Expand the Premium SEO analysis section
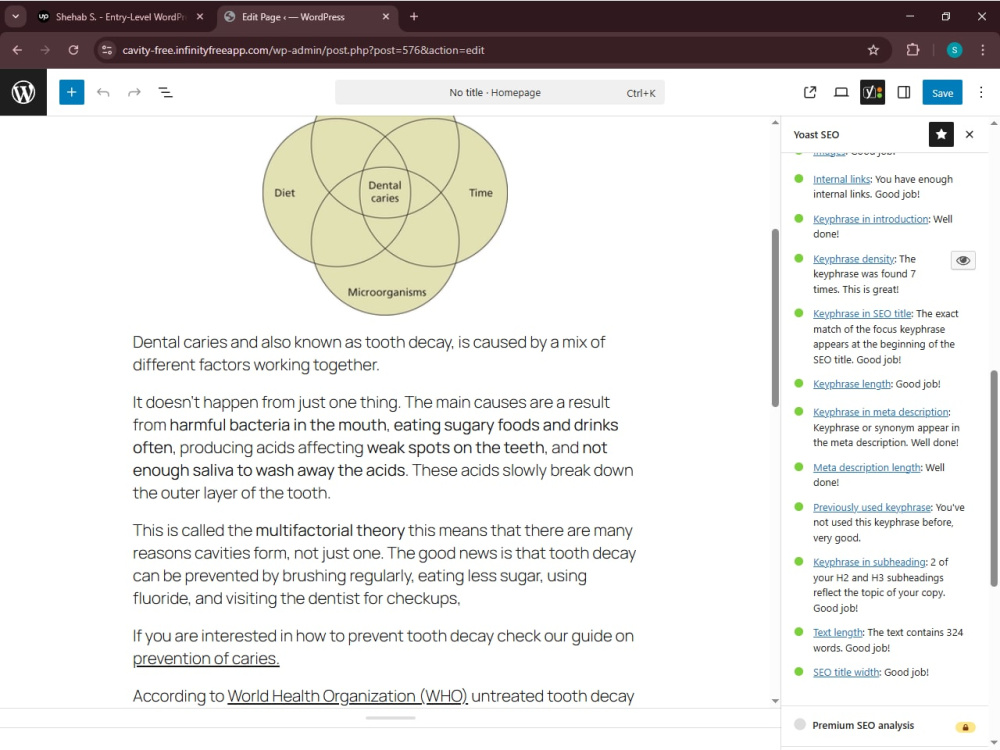This screenshot has height=750, width=1000. pos(885,725)
